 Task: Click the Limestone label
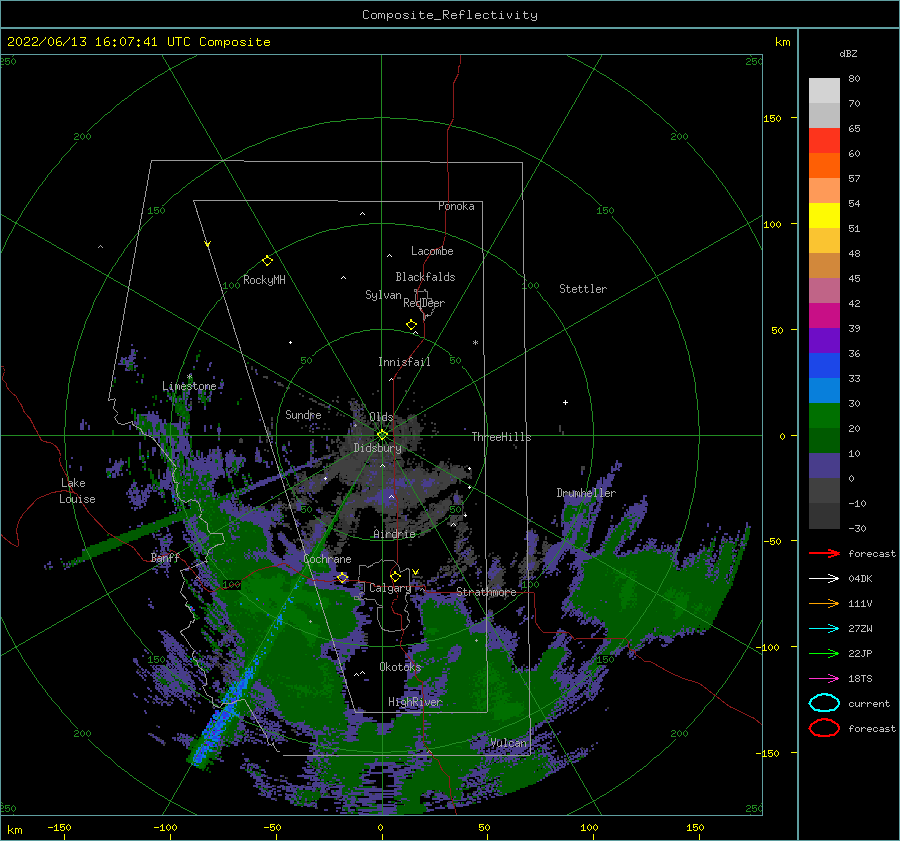coord(189,386)
